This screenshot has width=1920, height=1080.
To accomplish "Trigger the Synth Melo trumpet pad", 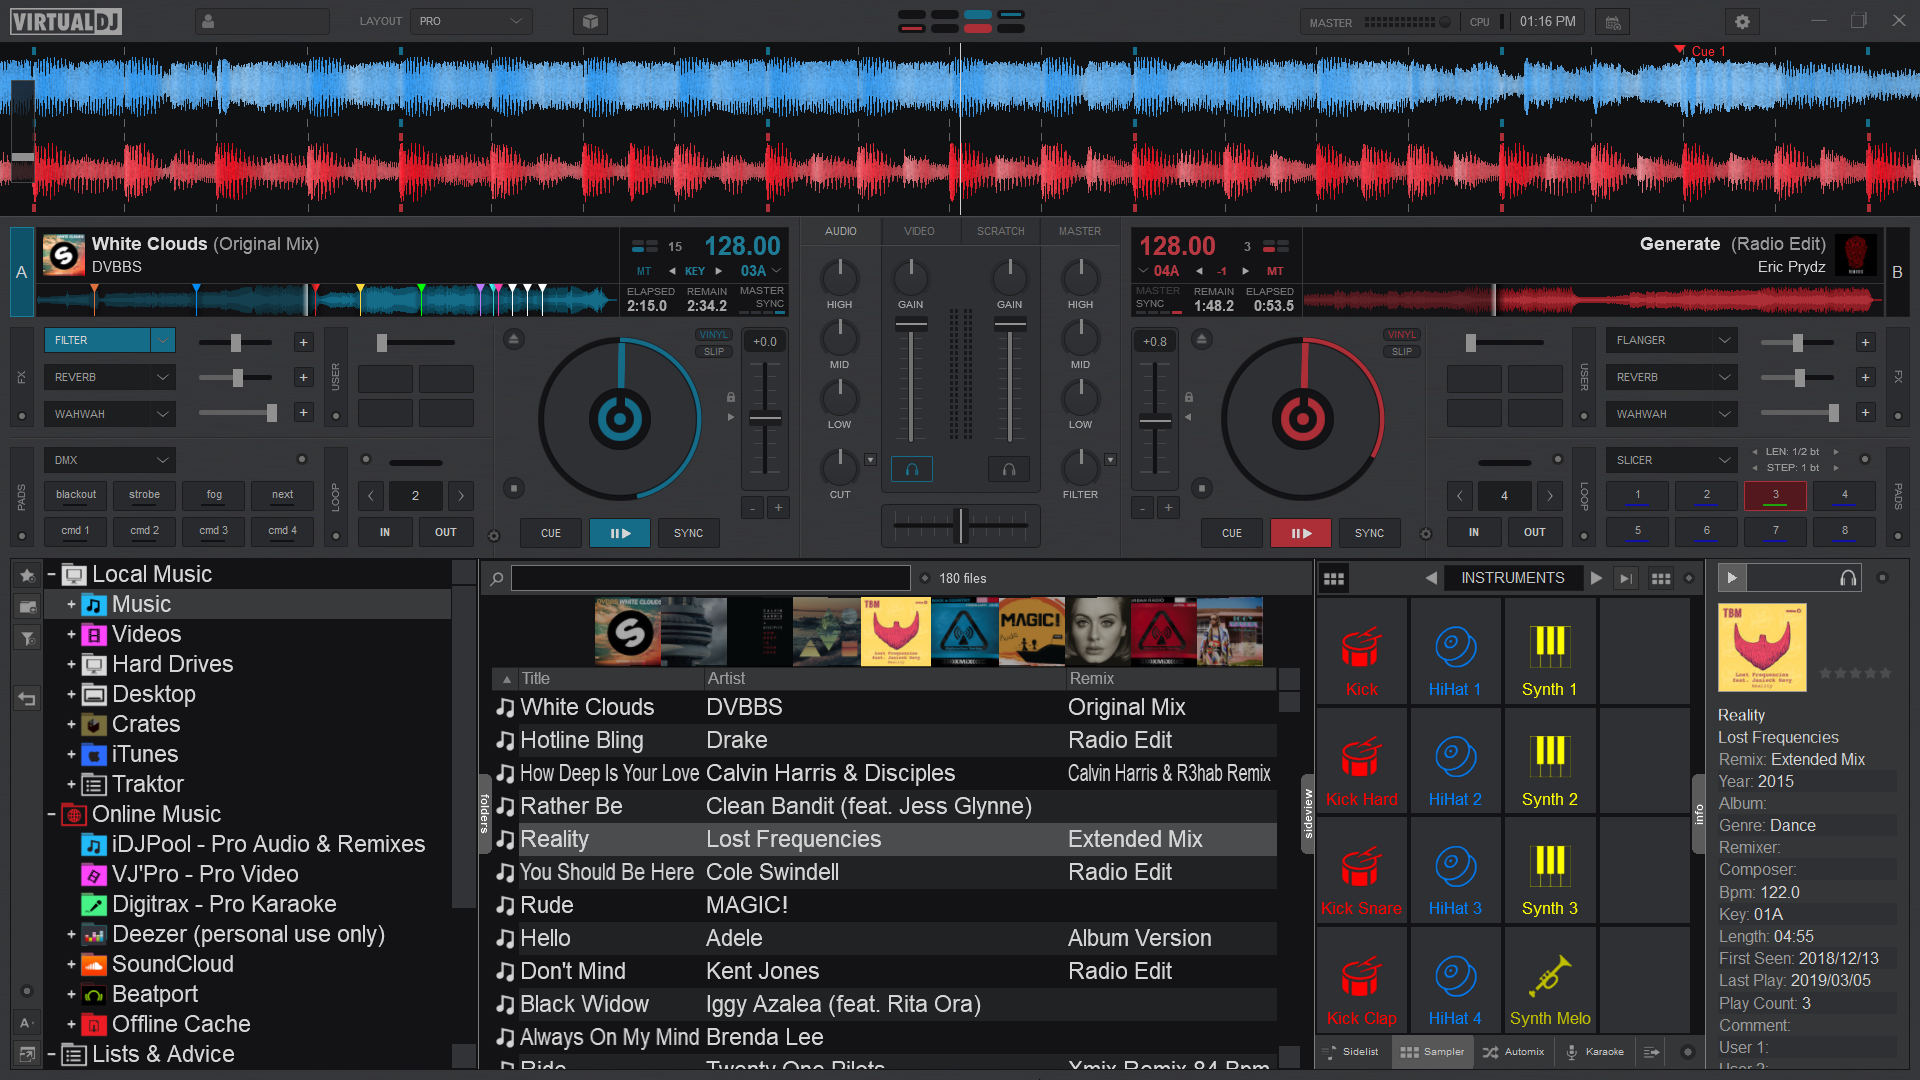I will [1549, 983].
